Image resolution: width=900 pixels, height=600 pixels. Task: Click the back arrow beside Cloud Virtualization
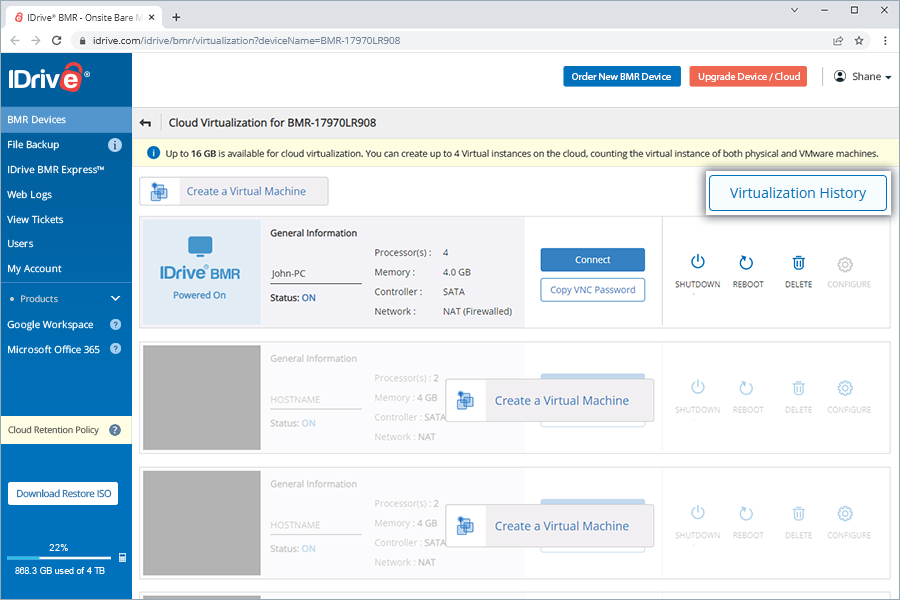pos(146,123)
